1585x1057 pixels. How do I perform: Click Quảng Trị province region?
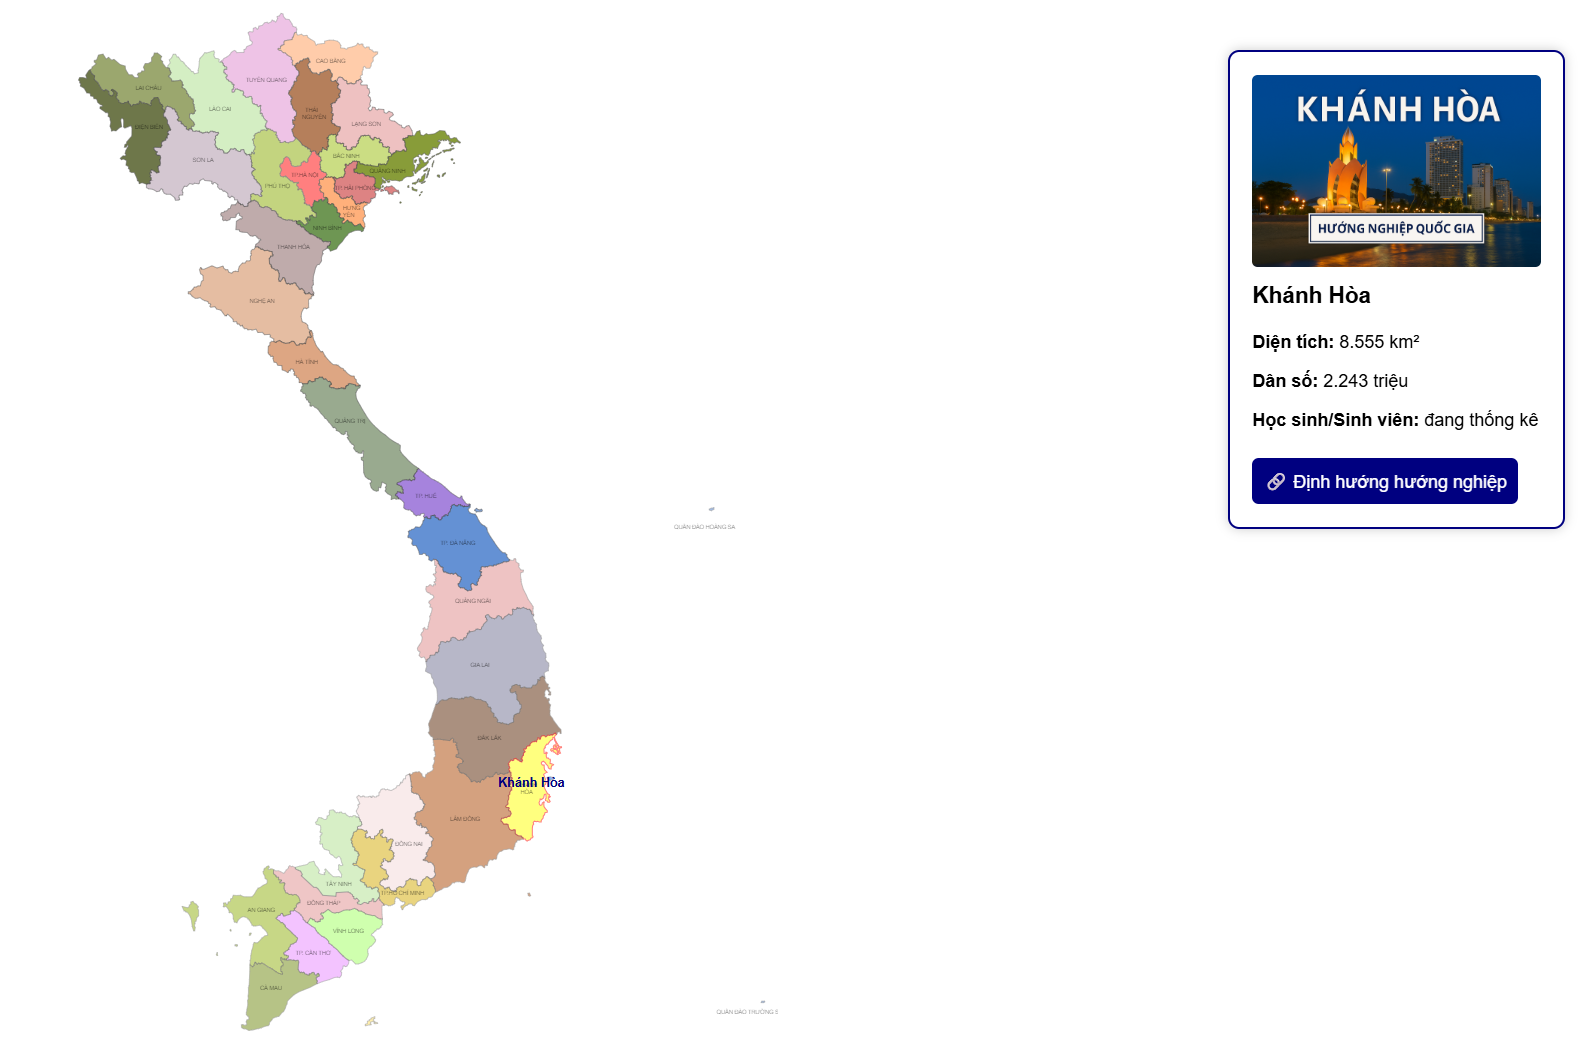coord(350,422)
